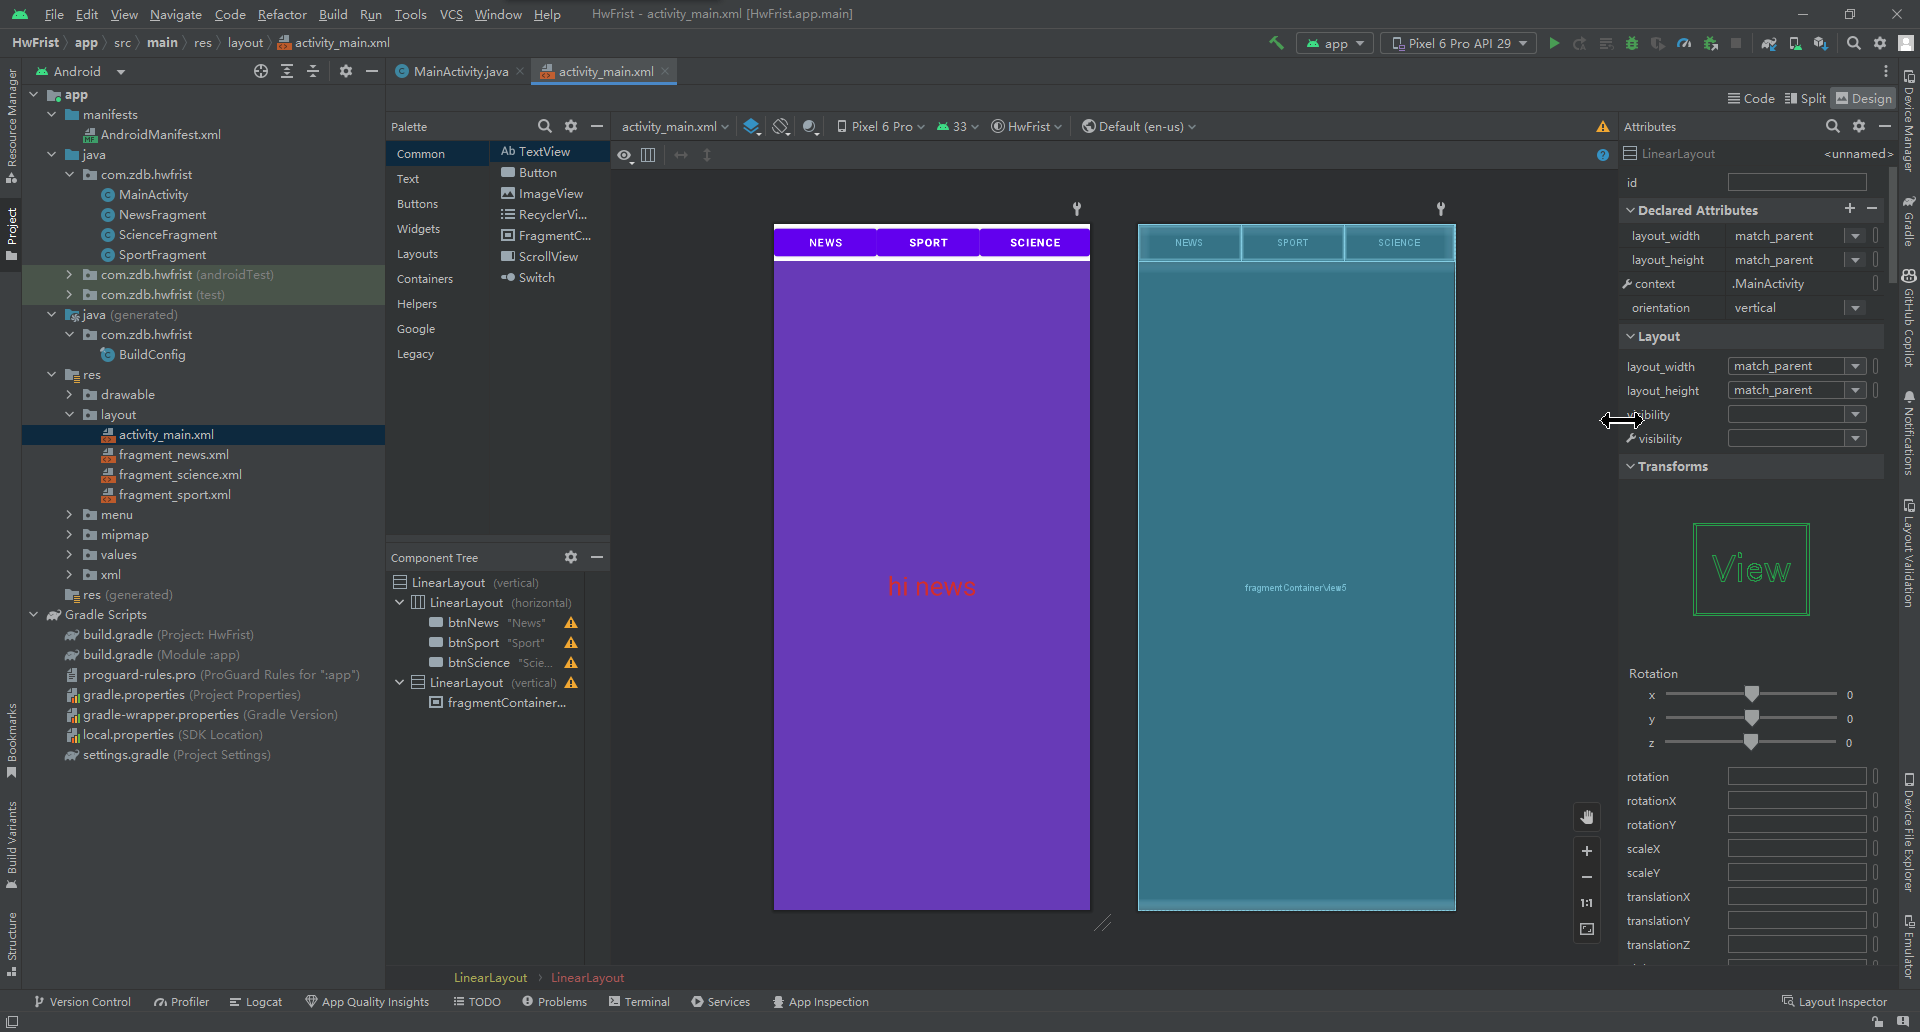Toggle the Resource Manager tool window

click(11, 127)
